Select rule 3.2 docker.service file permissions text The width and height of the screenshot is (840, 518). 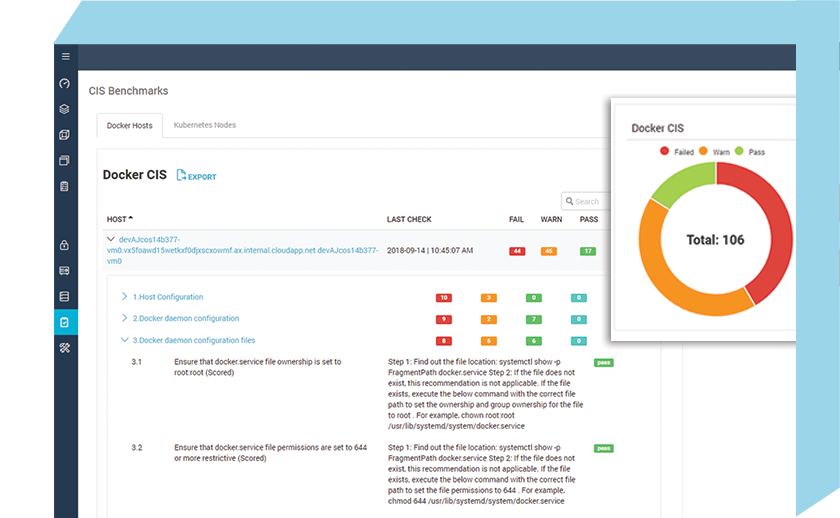(271, 453)
